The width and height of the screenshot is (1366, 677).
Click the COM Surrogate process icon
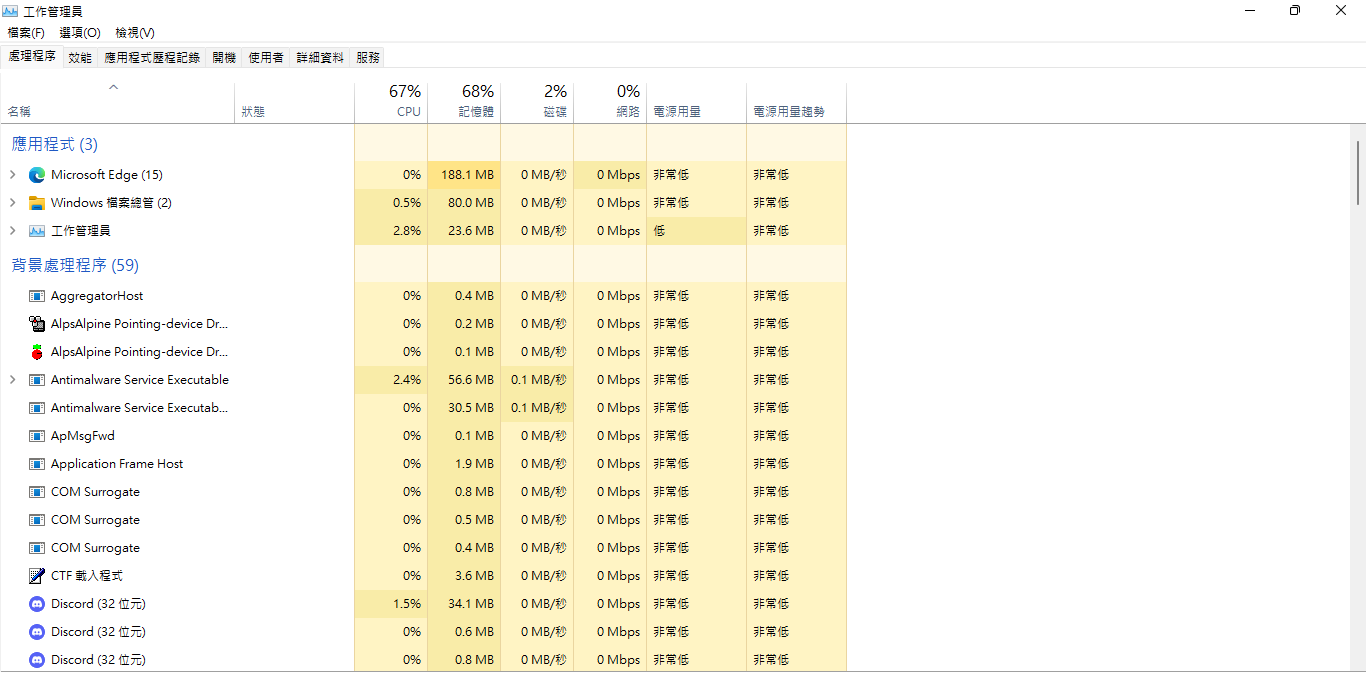click(36, 491)
